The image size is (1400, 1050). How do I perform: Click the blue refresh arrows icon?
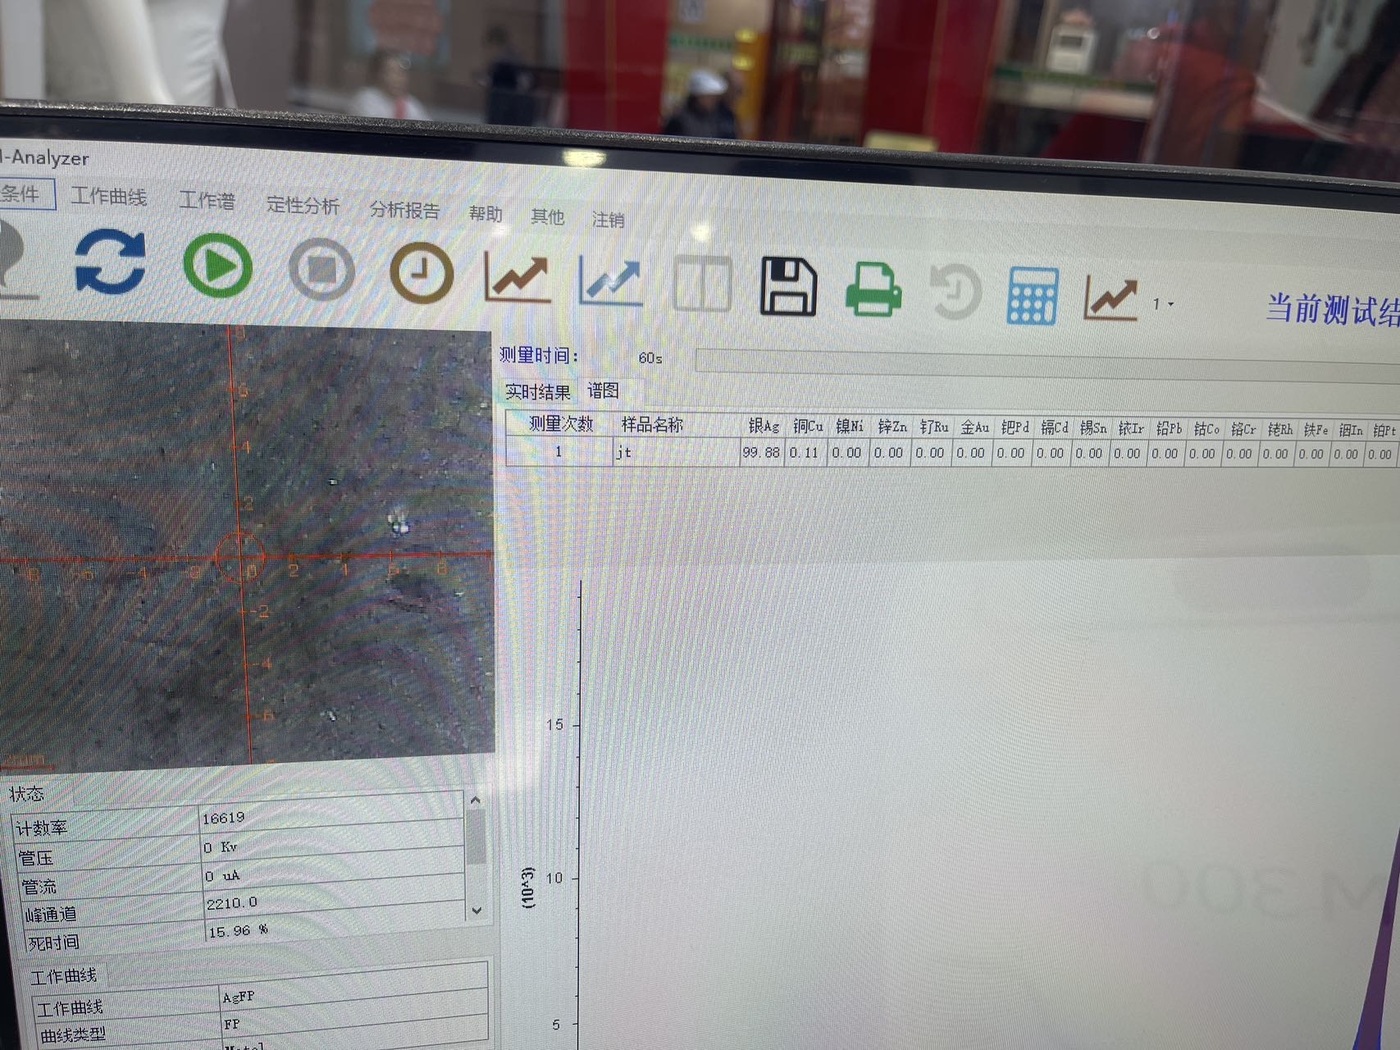110,262
